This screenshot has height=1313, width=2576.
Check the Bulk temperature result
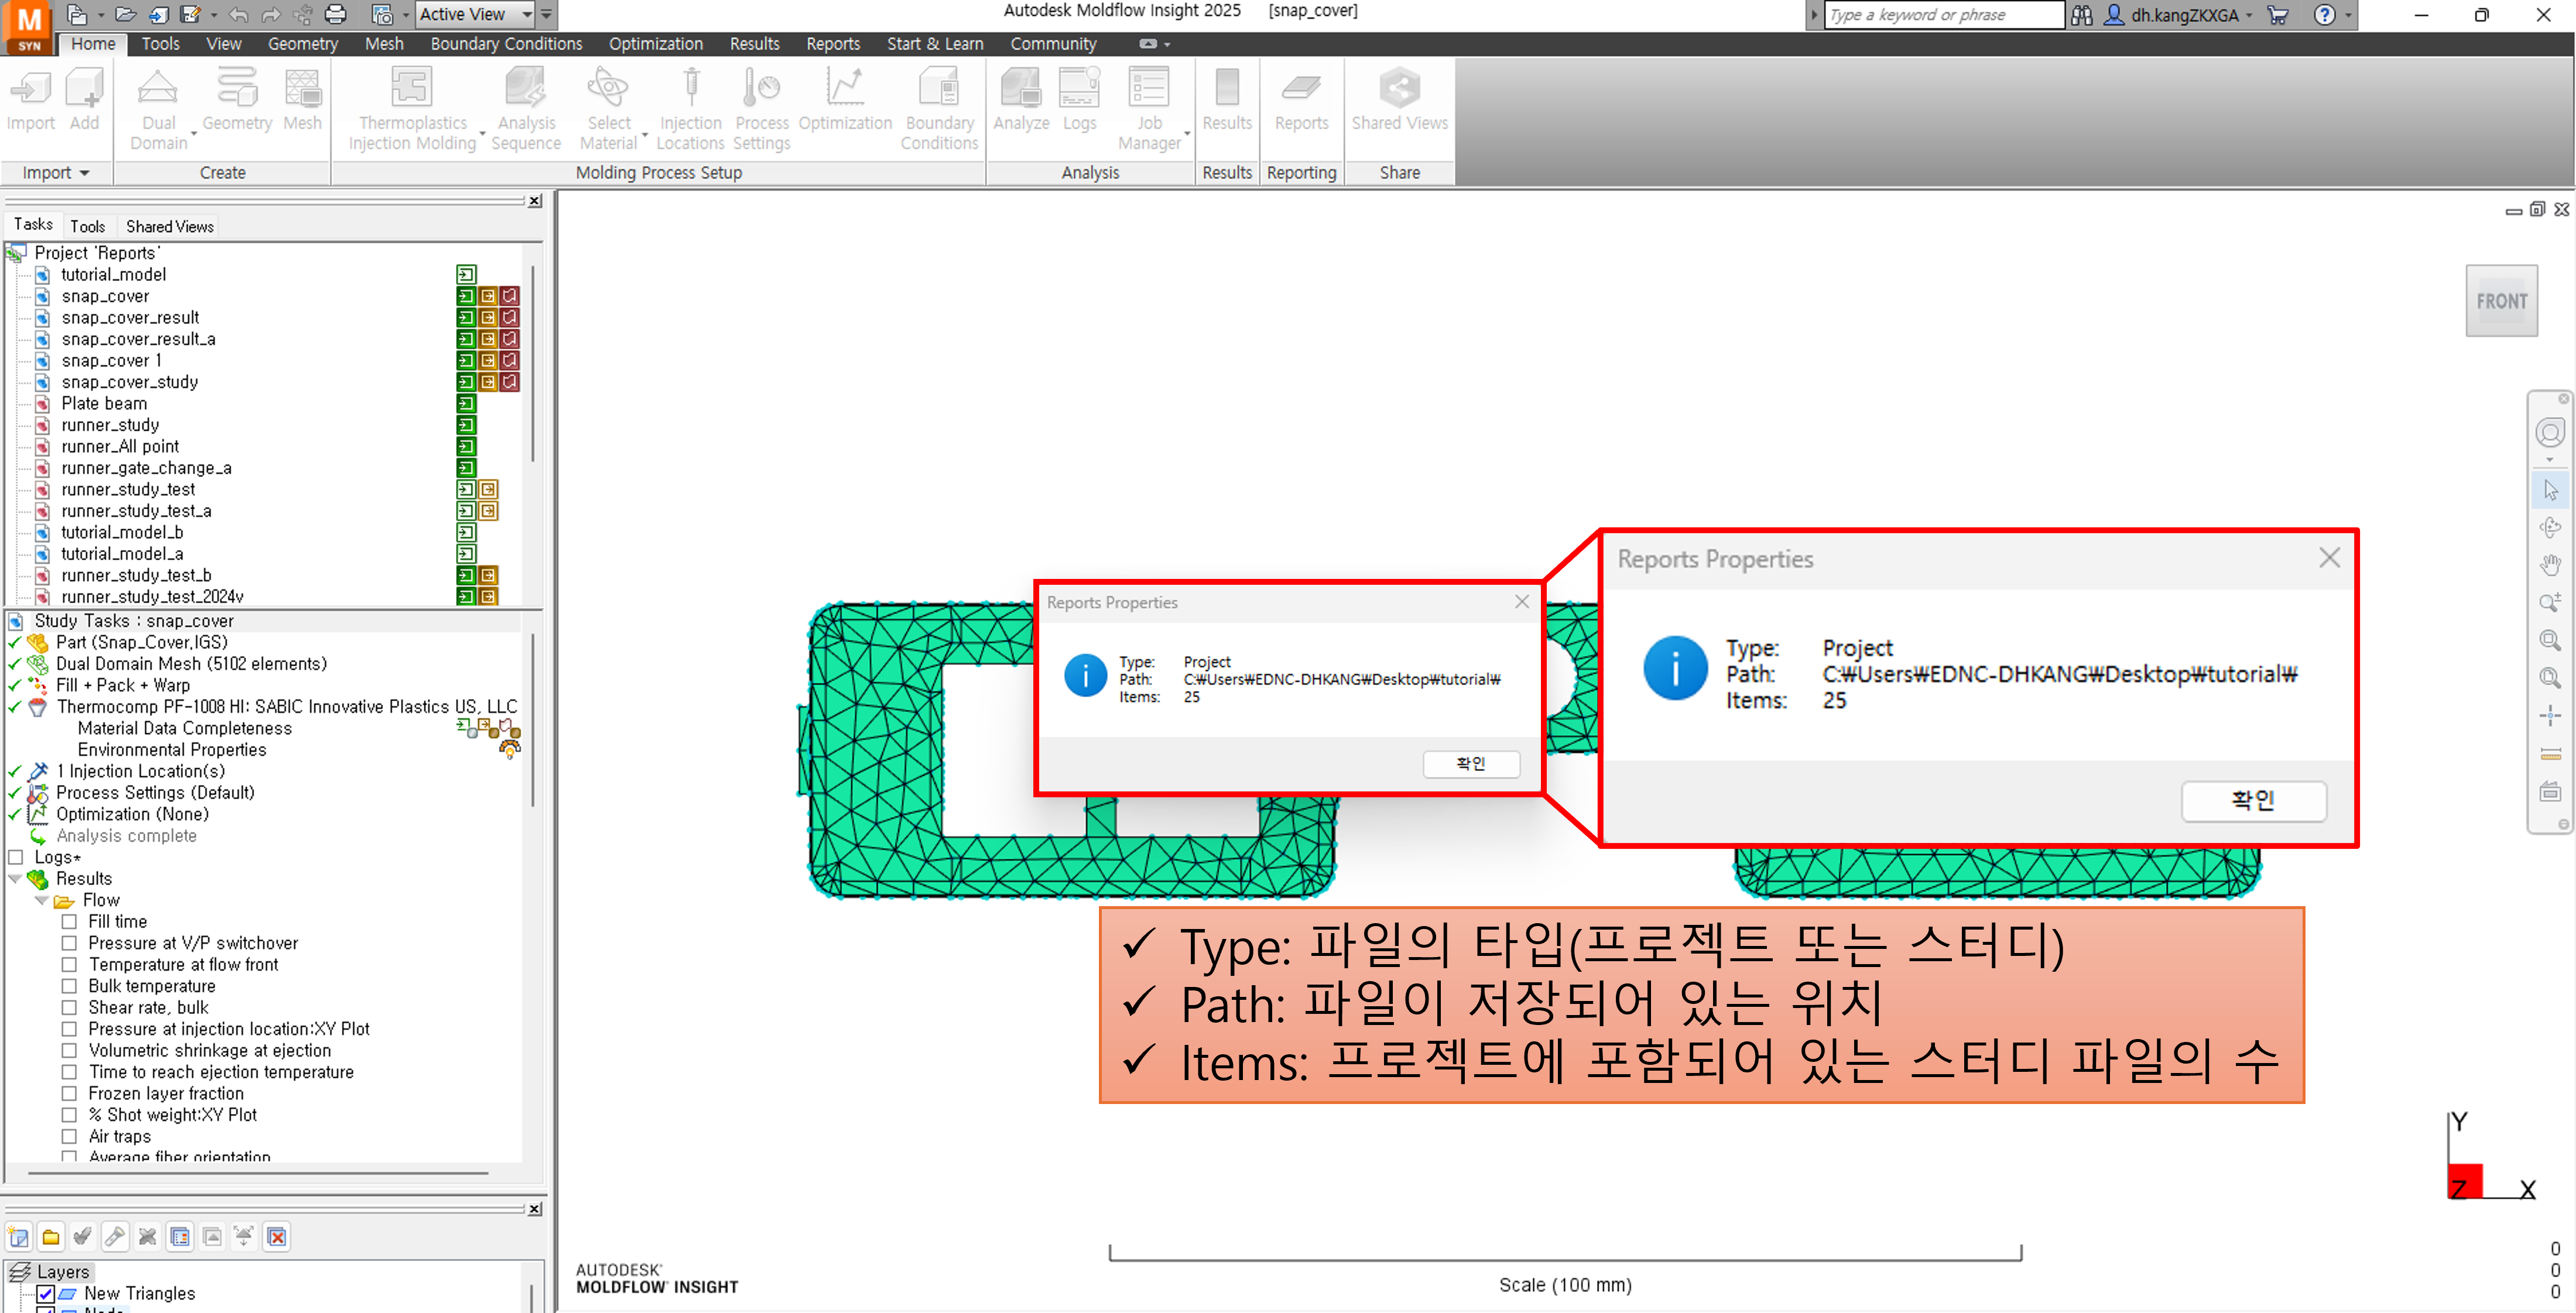tap(69, 986)
